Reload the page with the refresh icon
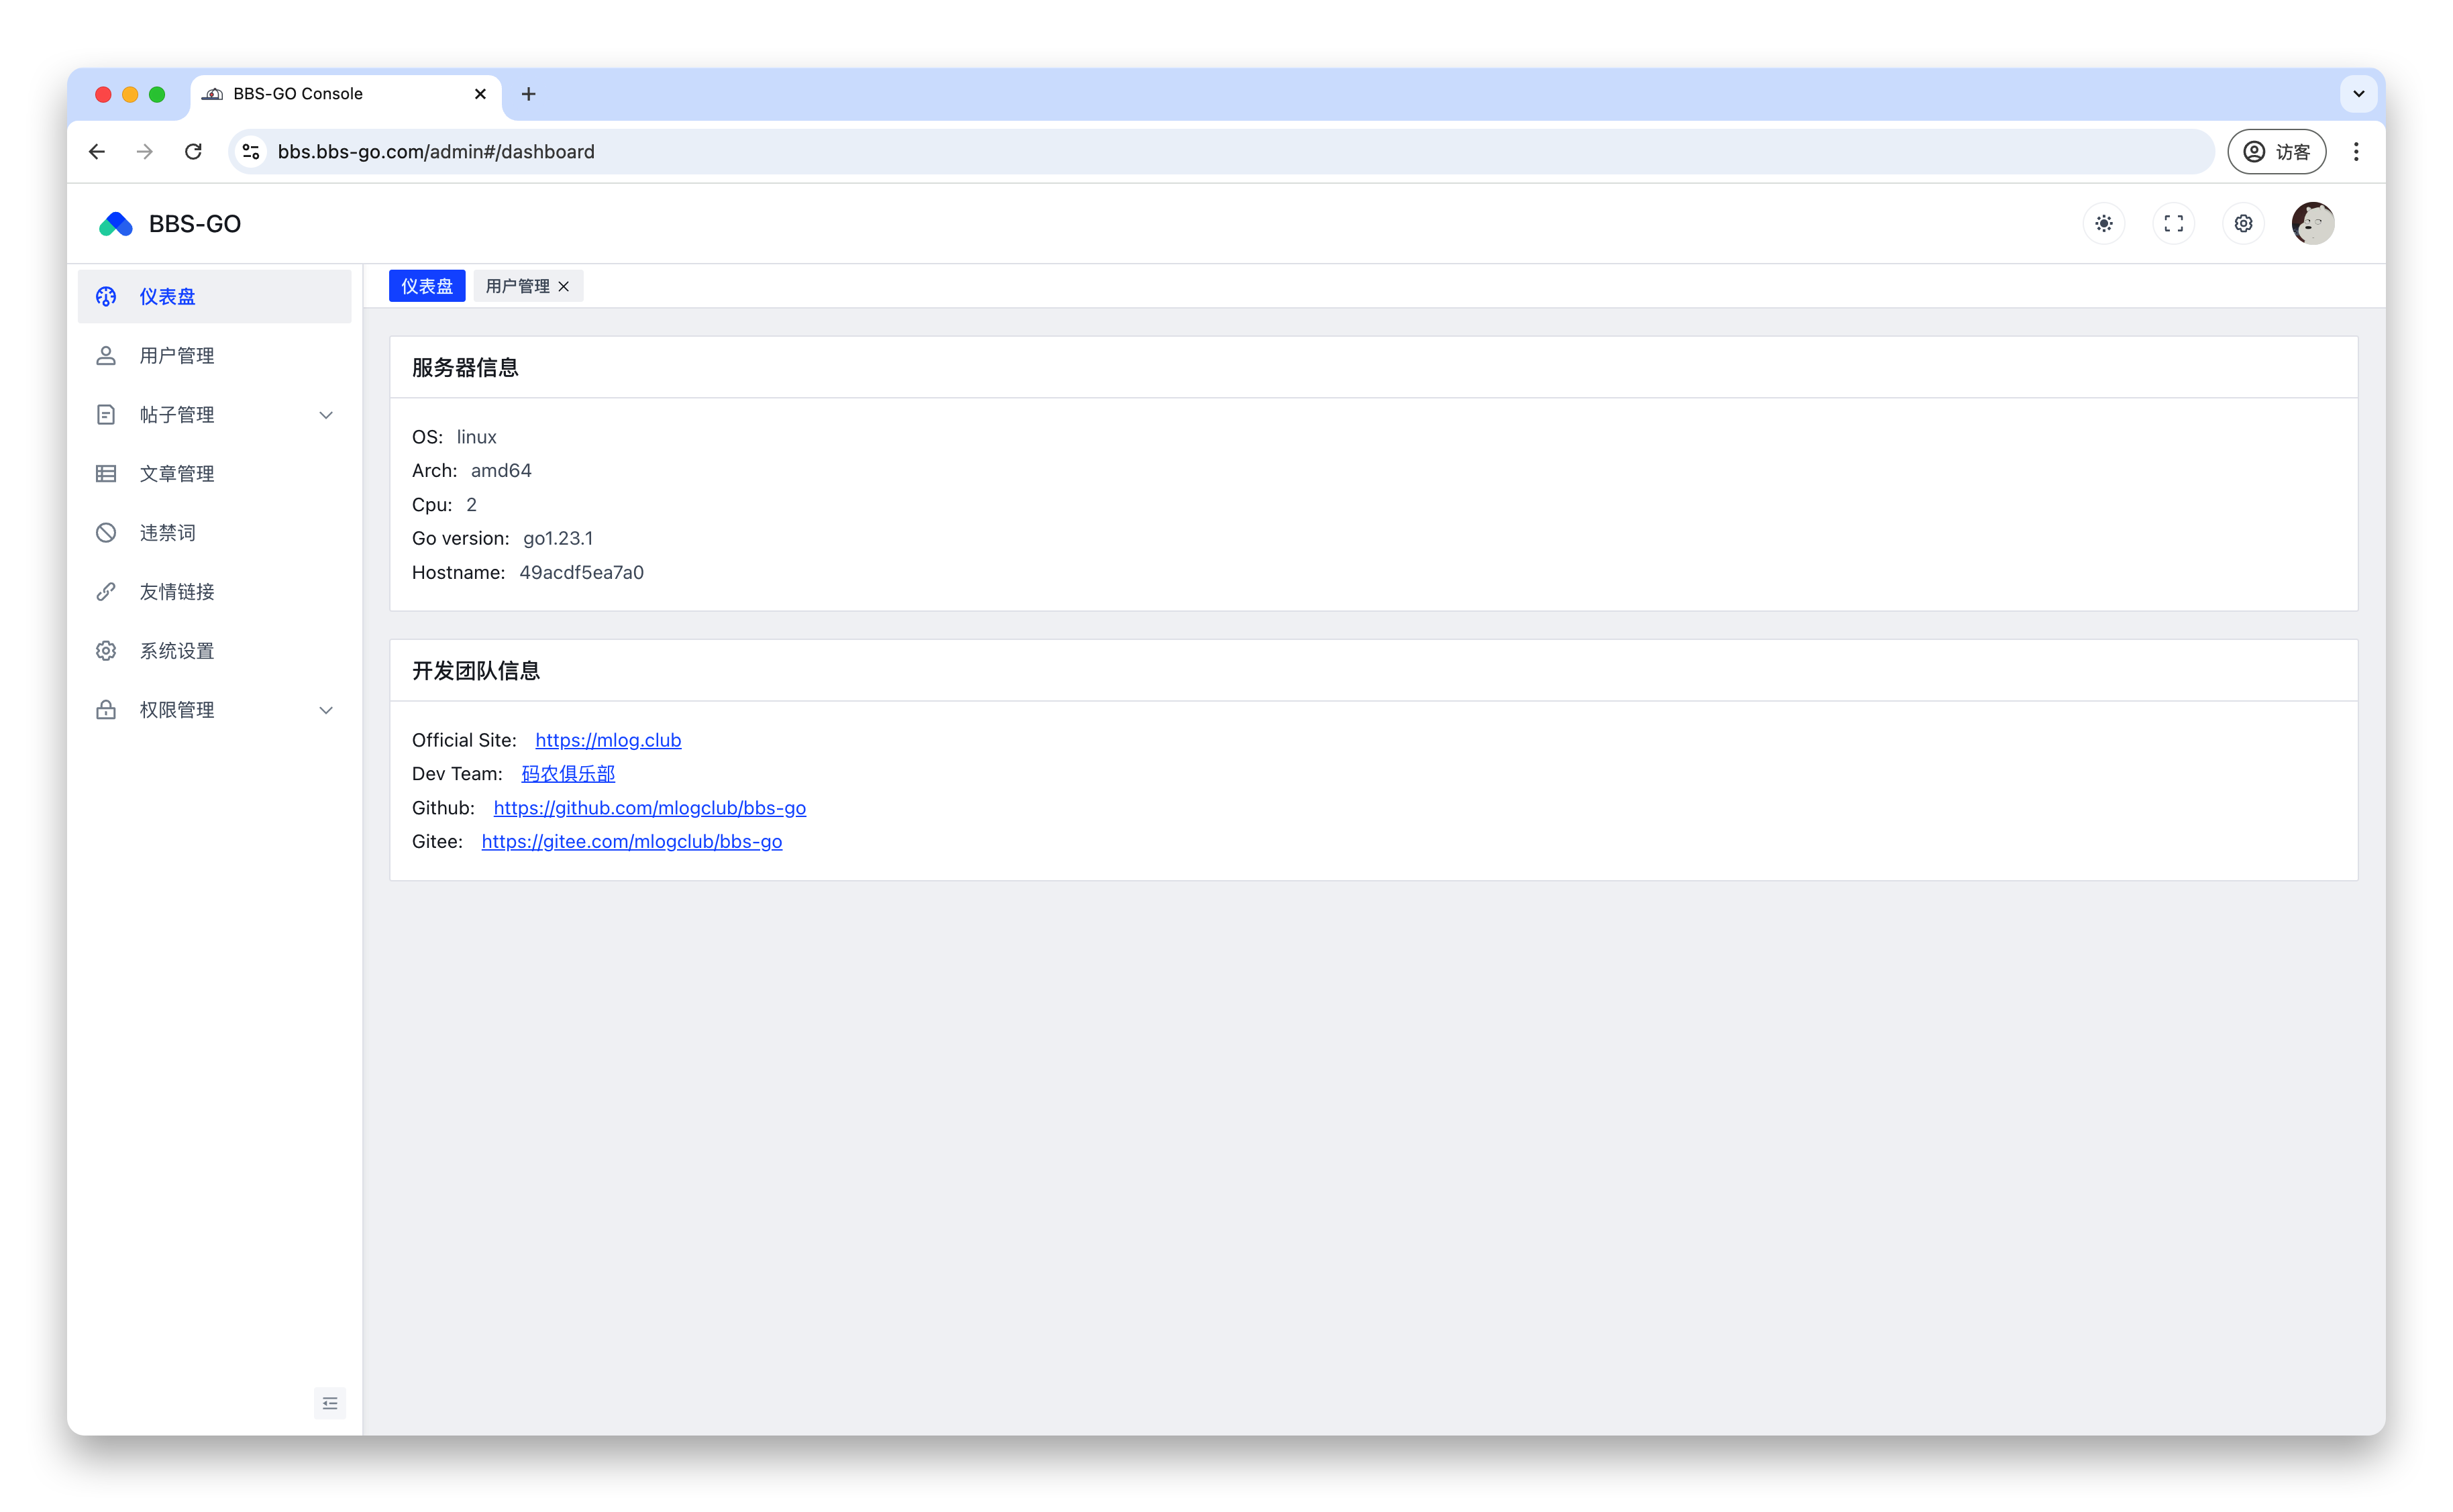Viewport: 2453px width, 1512px height. [193, 151]
